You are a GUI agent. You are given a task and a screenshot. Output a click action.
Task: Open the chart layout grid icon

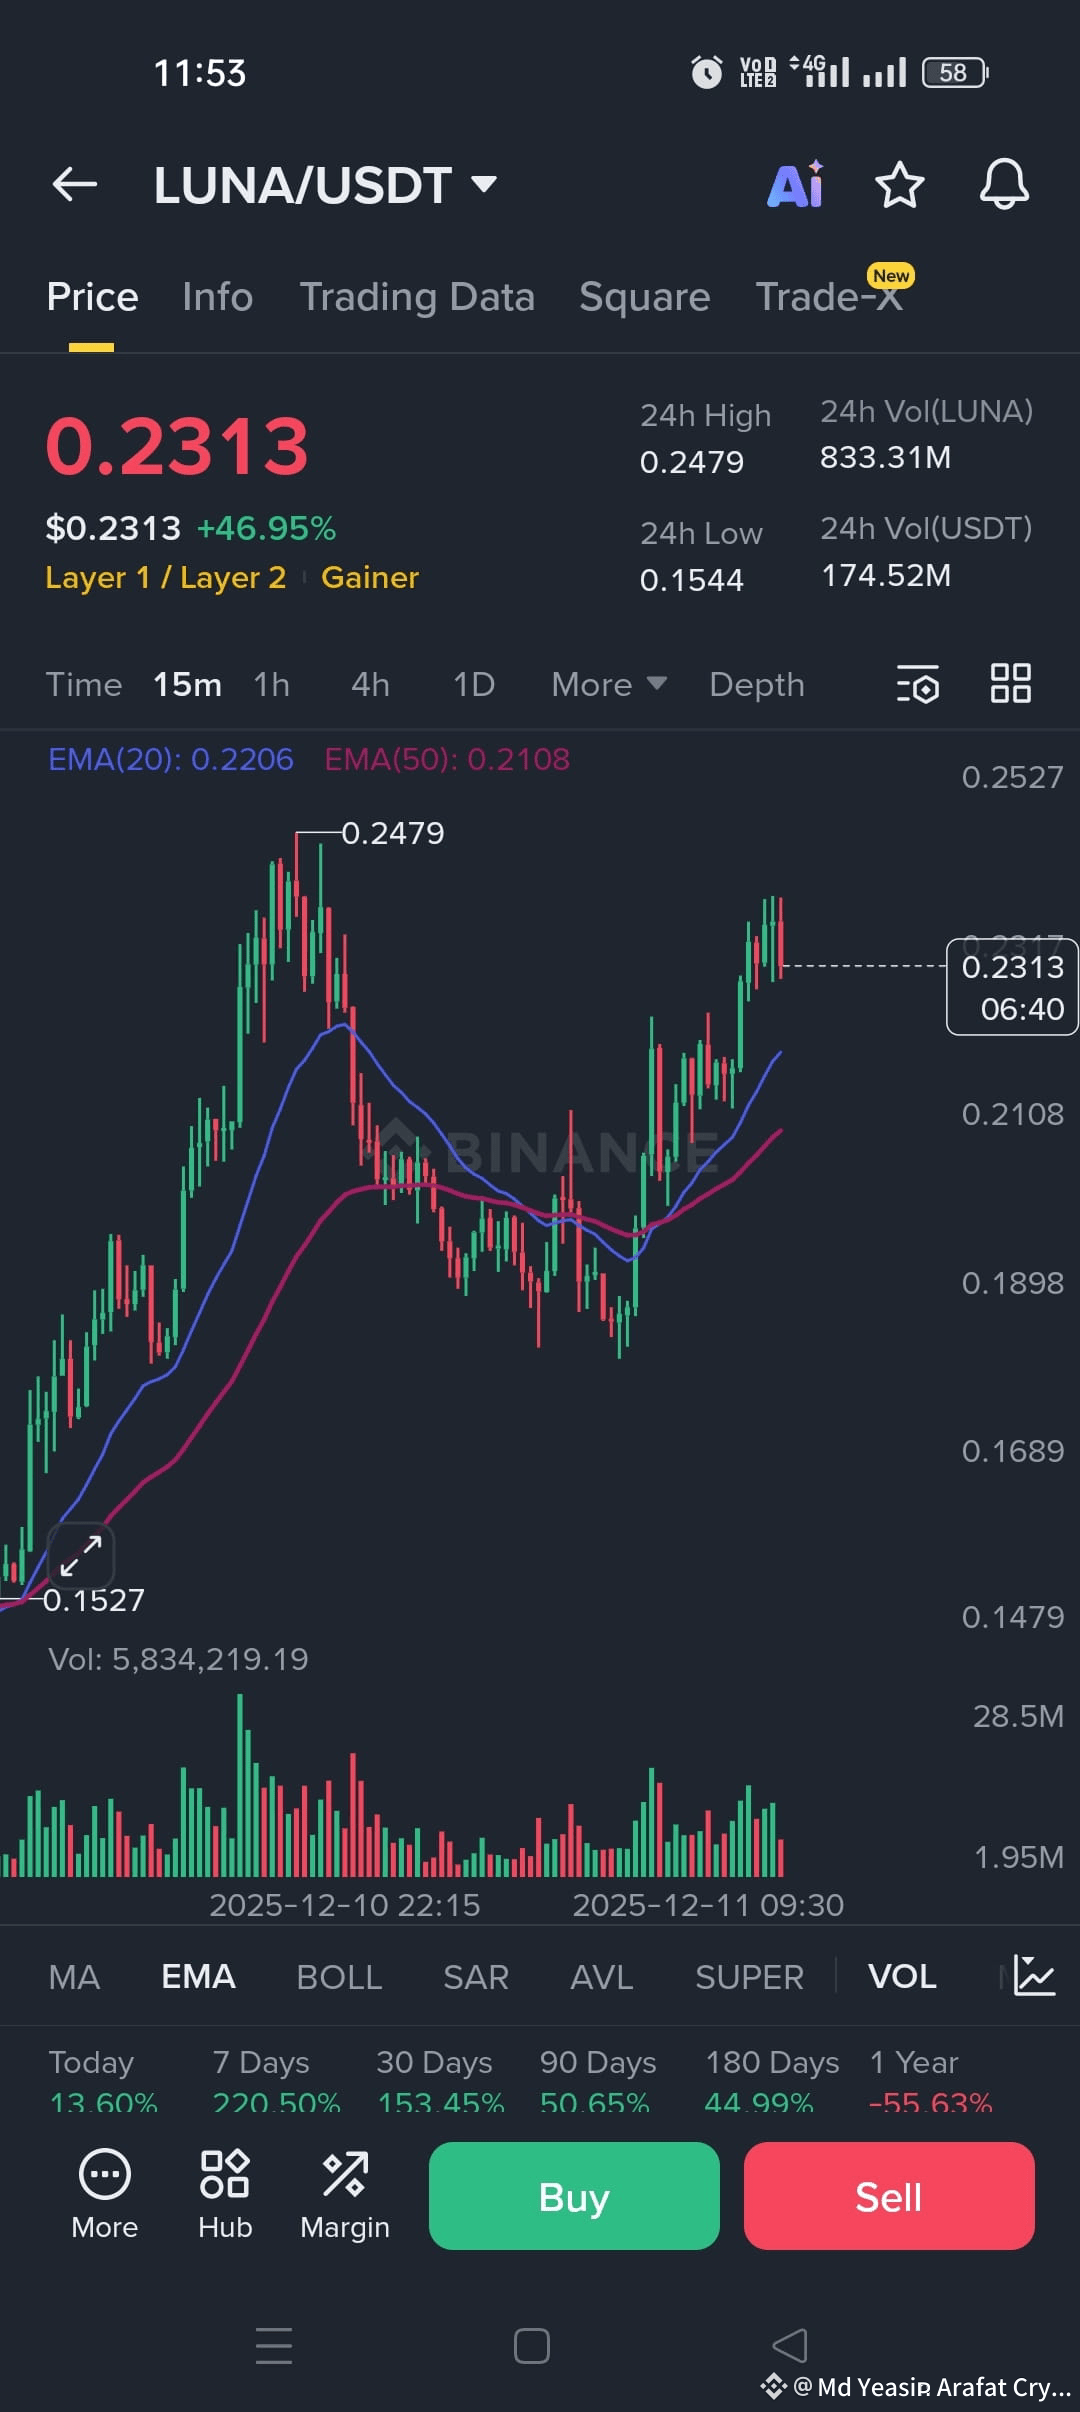pos(1010,684)
